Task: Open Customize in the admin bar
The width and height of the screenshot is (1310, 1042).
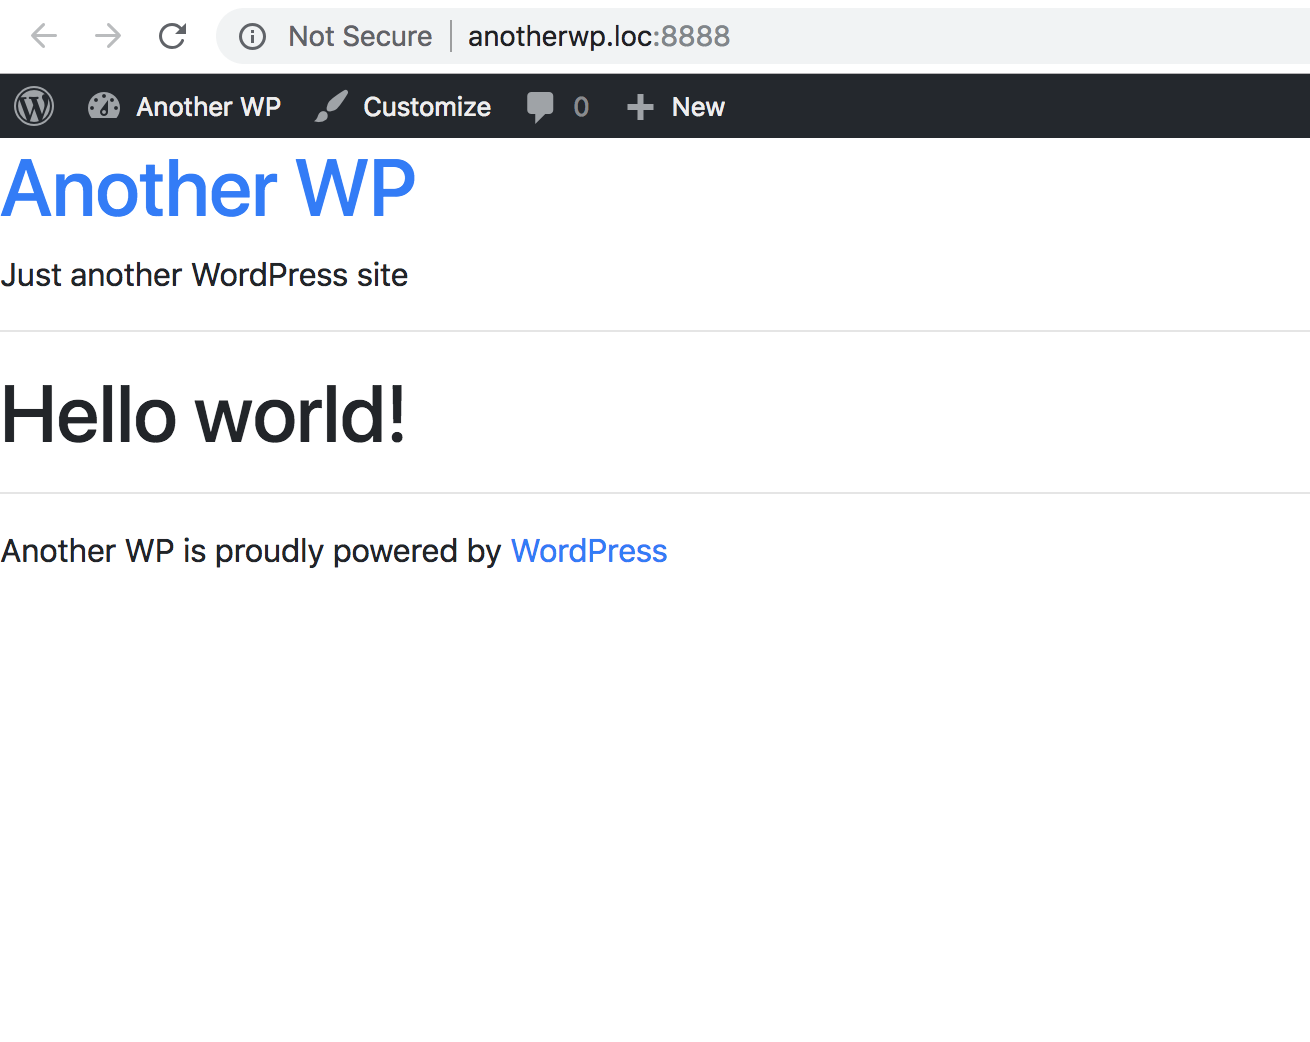Action: tap(427, 106)
